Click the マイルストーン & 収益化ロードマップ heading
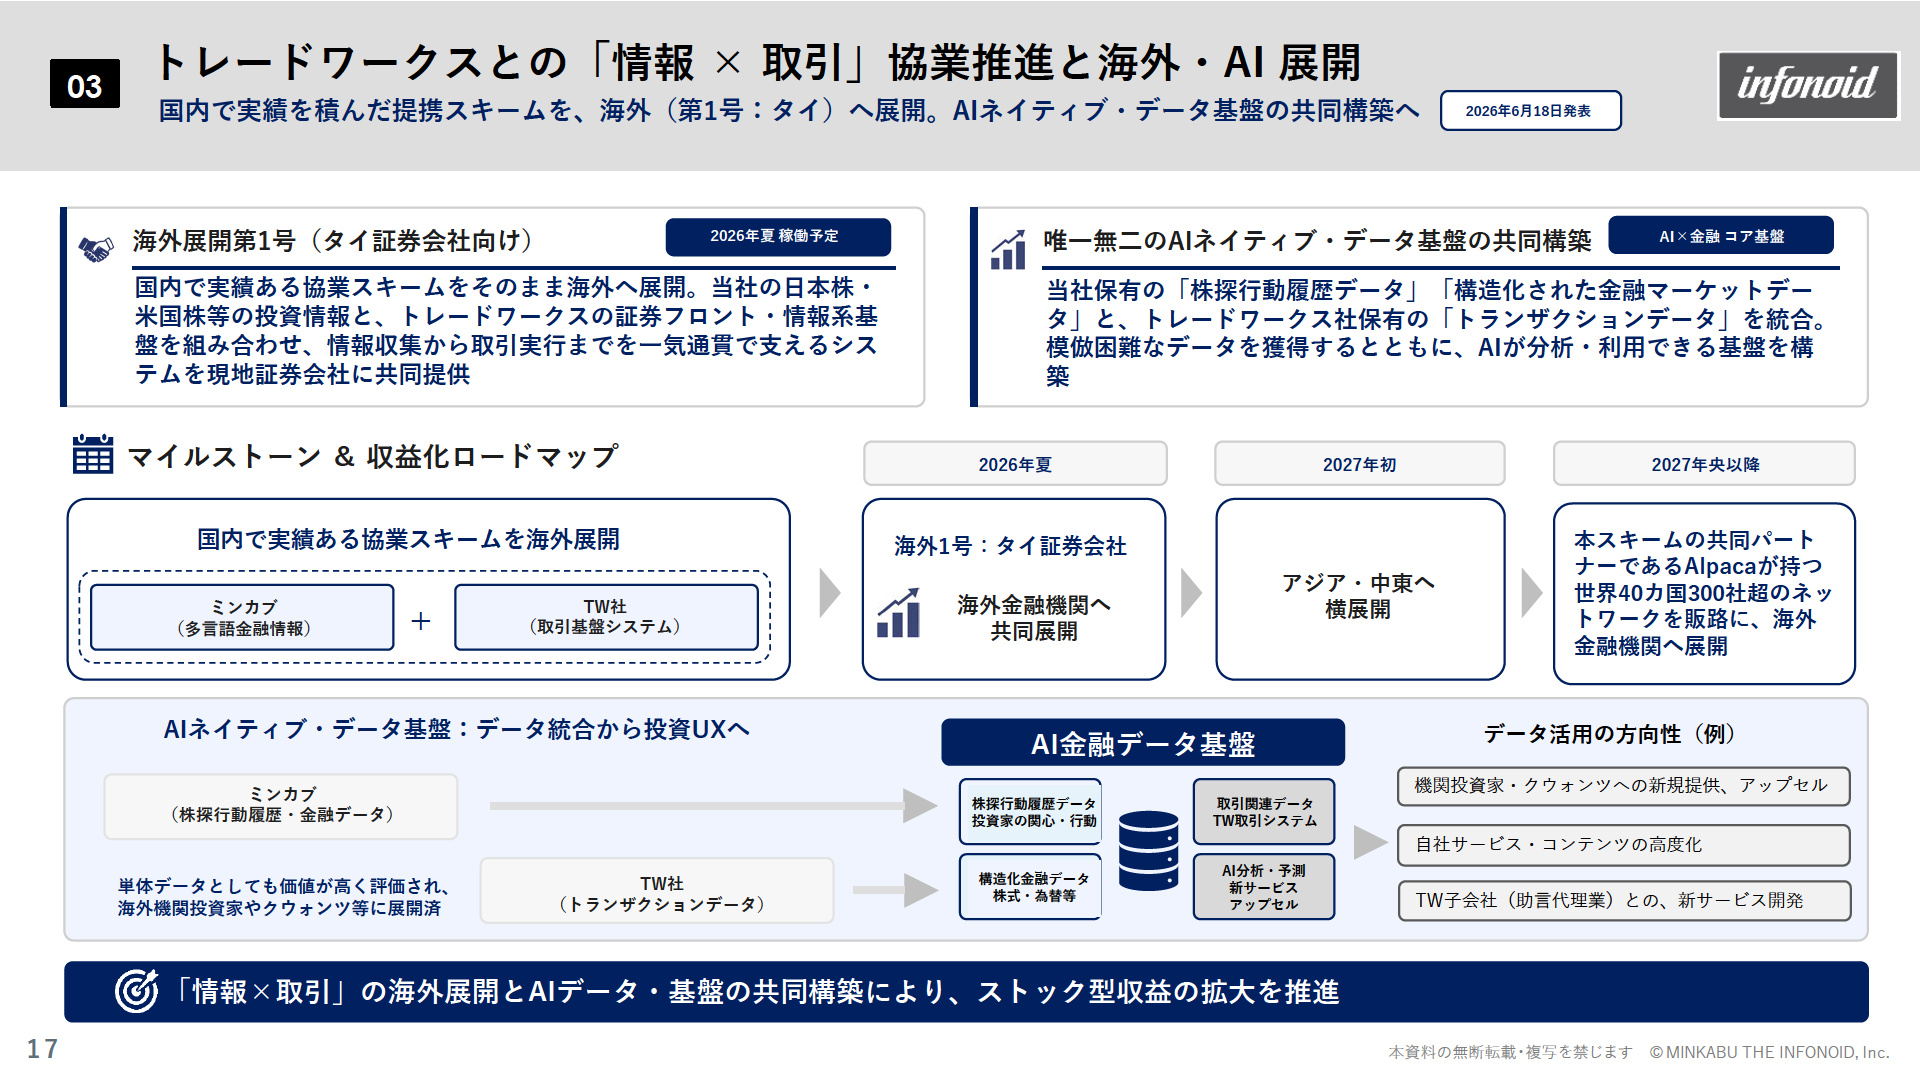The width and height of the screenshot is (1920, 1080). (x=372, y=456)
